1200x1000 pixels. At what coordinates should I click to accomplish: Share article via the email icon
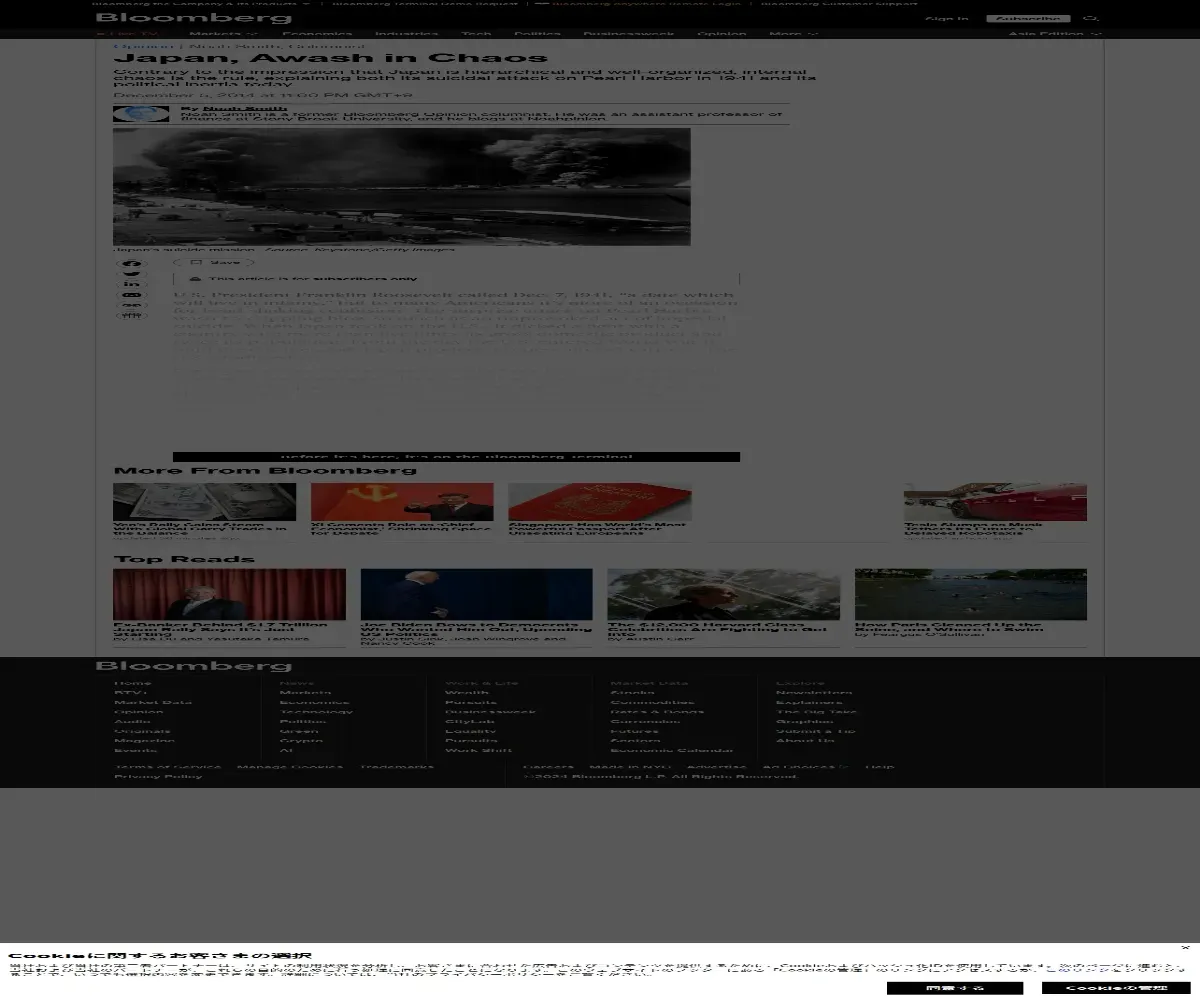tap(132, 294)
